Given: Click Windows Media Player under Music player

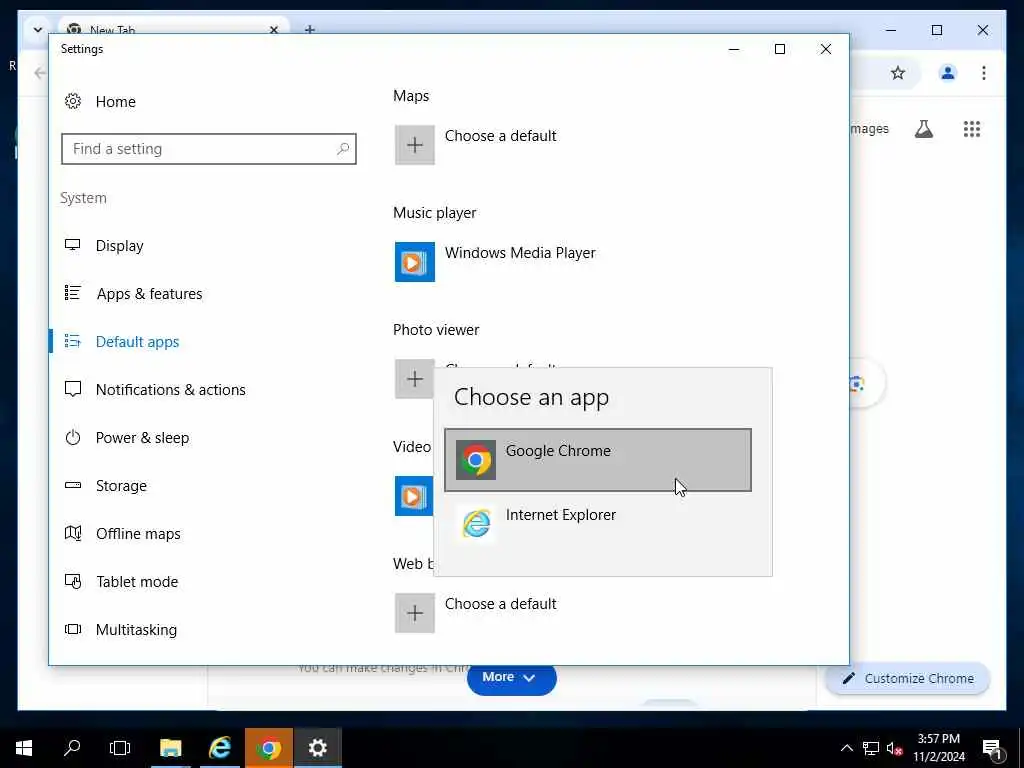Looking at the screenshot, I should (x=520, y=253).
